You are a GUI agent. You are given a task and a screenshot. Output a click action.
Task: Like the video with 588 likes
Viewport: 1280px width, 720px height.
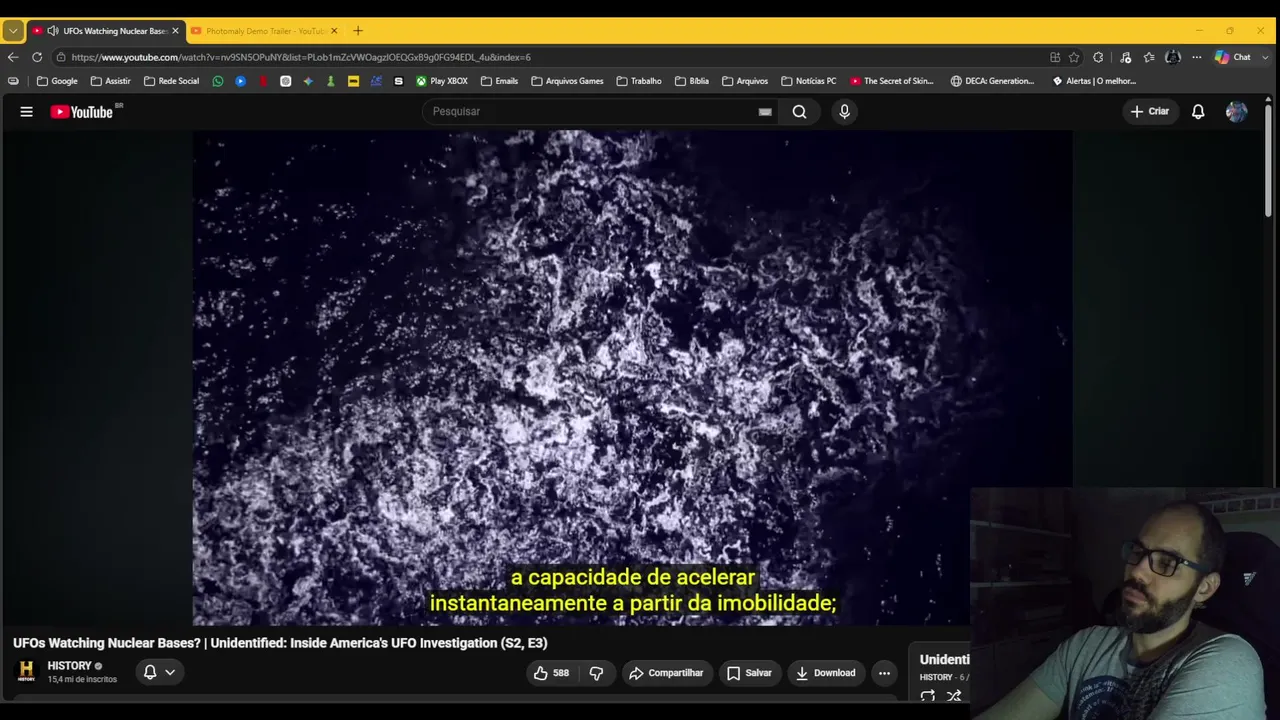click(552, 673)
